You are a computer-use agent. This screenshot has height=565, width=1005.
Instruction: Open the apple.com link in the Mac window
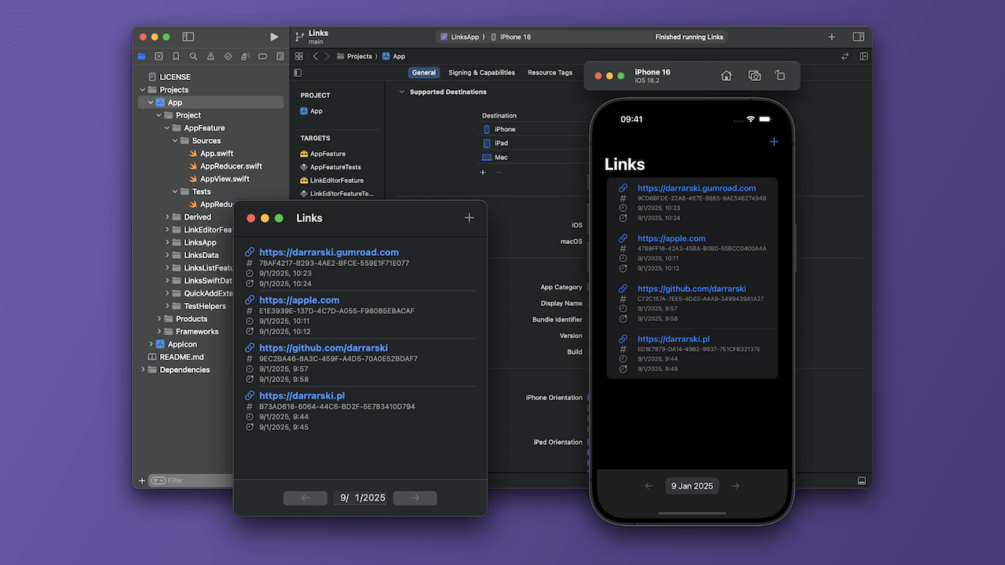pos(299,300)
